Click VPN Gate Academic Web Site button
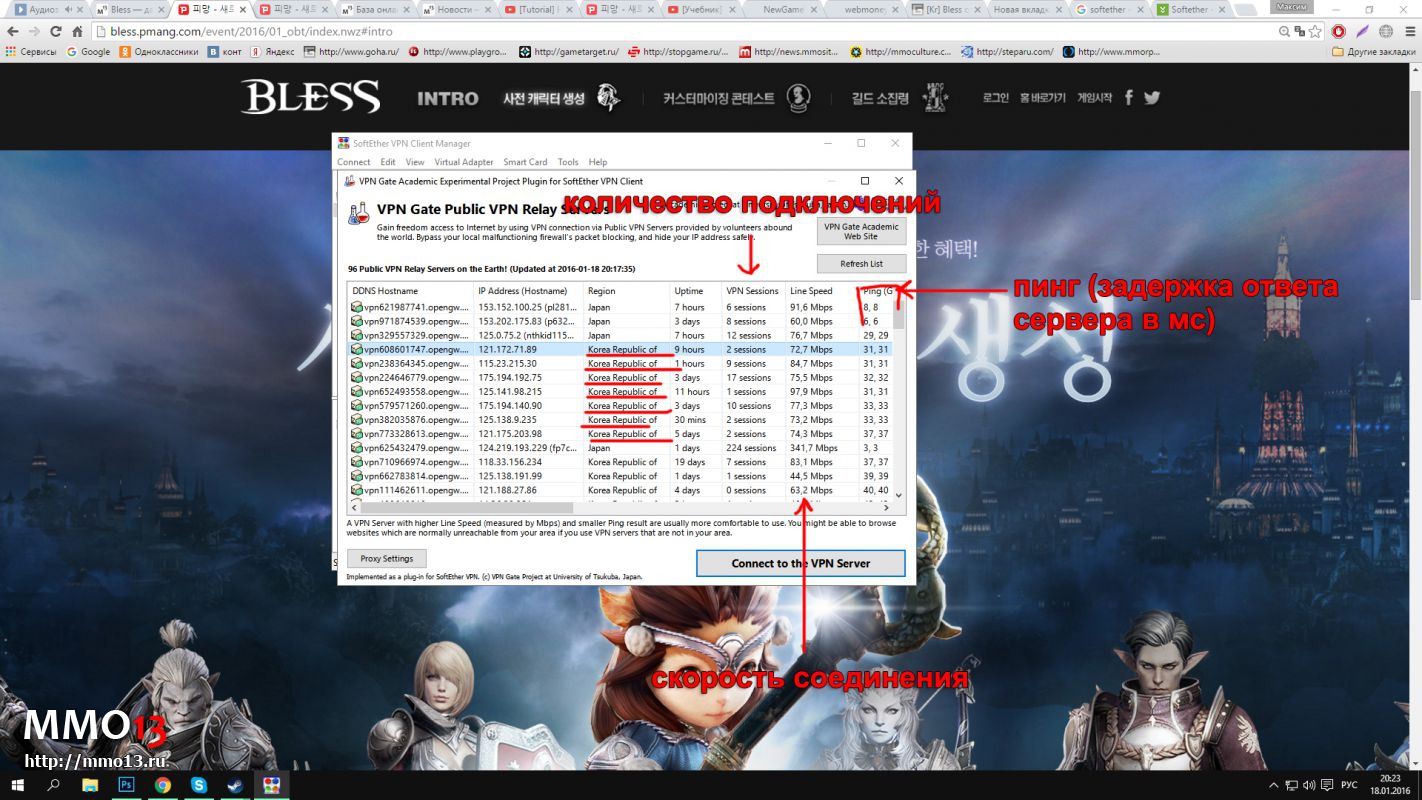This screenshot has width=1422, height=800. coord(861,231)
